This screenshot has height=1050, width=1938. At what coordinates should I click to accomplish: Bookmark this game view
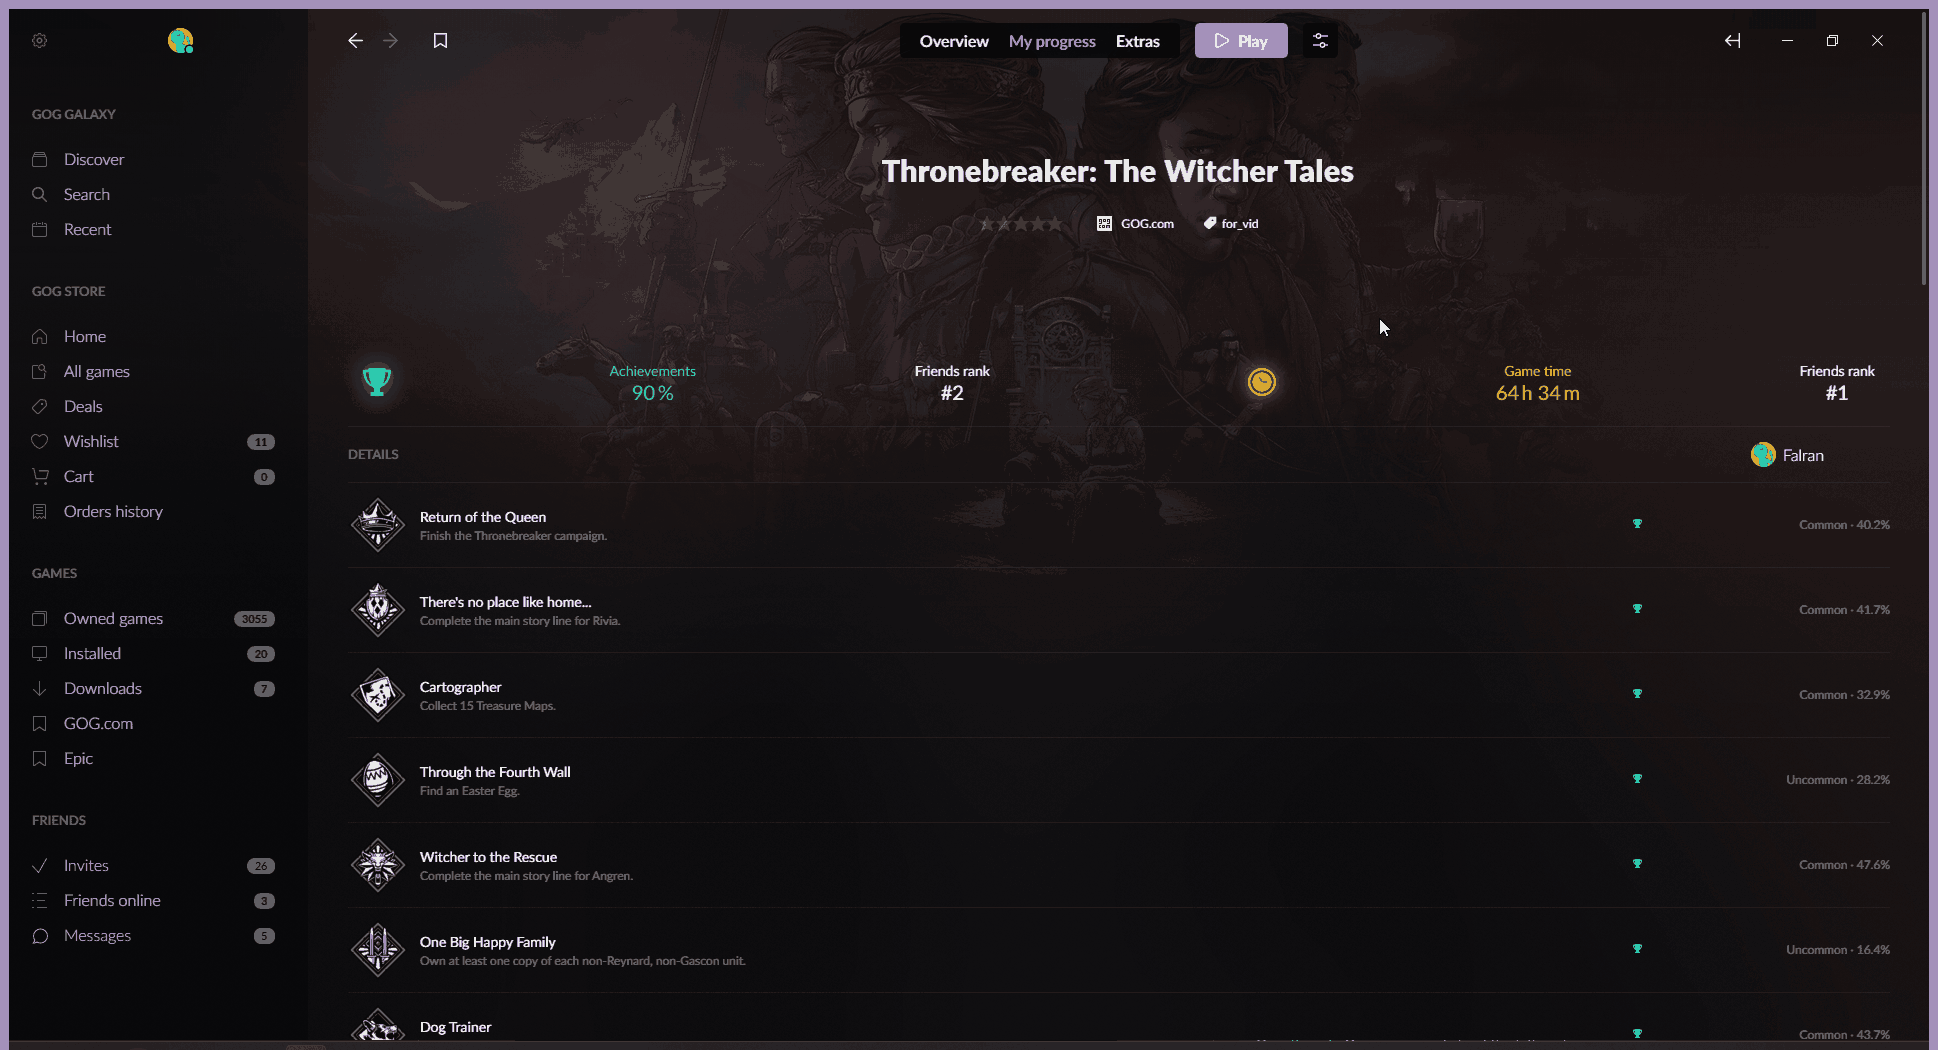tap(440, 41)
